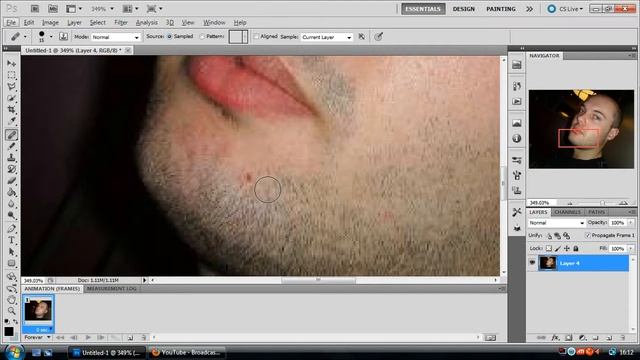This screenshot has width=640, height=360.
Task: Enable the Aligned checkbox
Action: [256, 37]
